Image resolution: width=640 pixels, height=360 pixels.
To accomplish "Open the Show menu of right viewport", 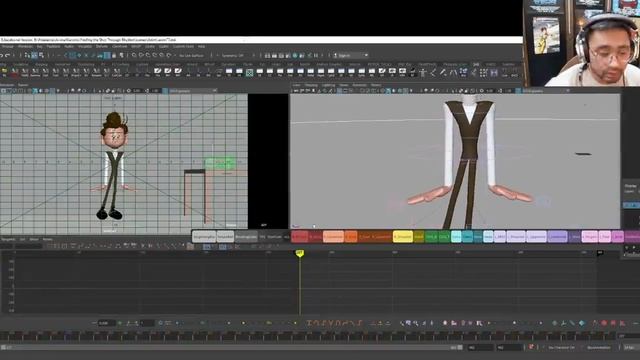I will 344,85.
